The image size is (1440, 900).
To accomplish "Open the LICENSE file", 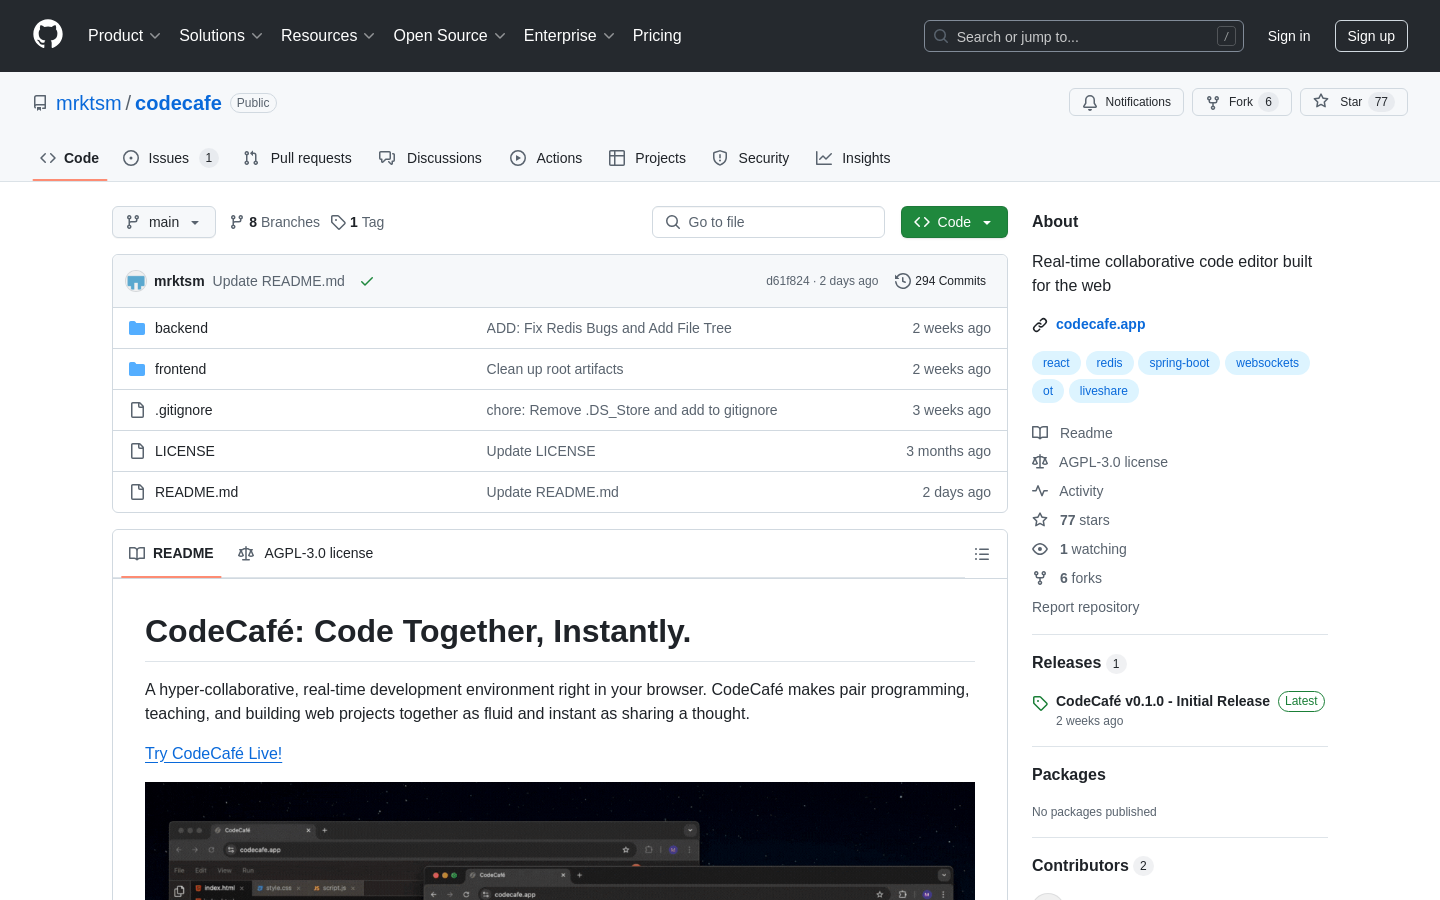I will [x=185, y=451].
